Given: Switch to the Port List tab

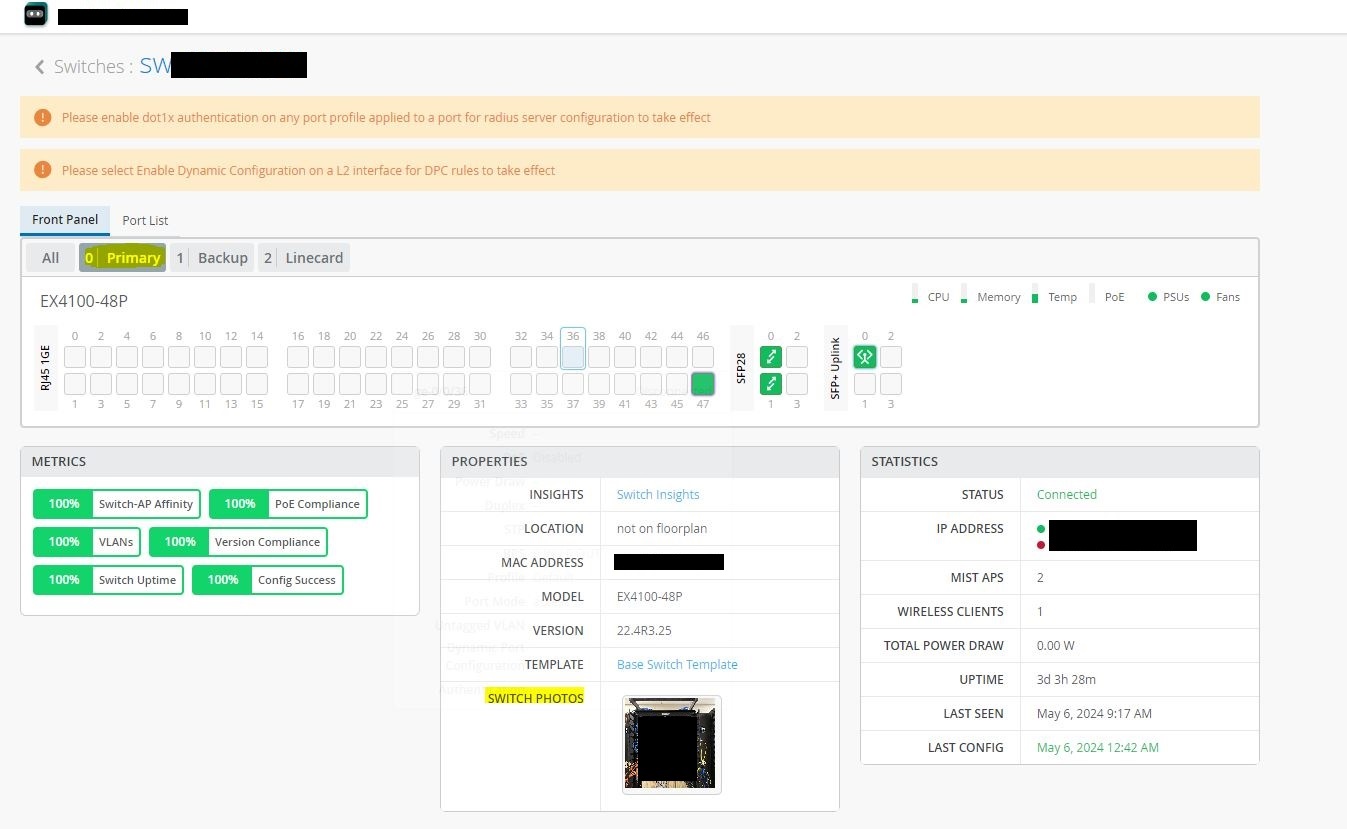Looking at the screenshot, I should pyautogui.click(x=144, y=220).
